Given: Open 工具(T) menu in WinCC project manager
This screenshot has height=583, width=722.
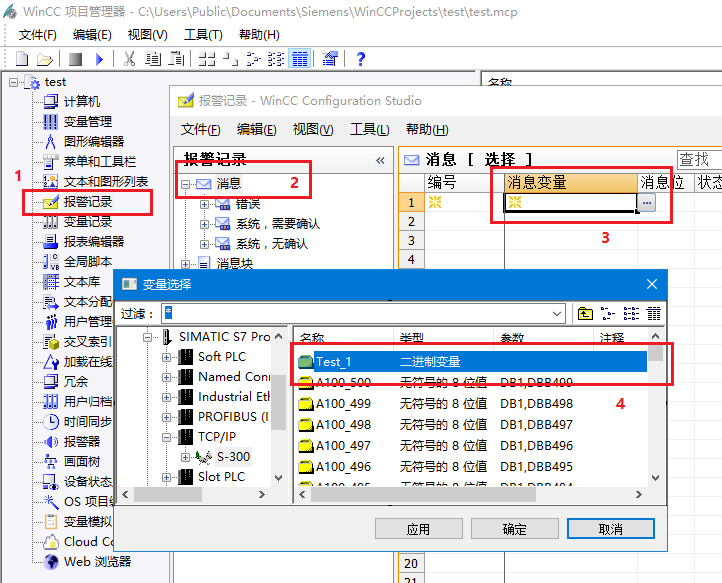Looking at the screenshot, I should point(203,35).
